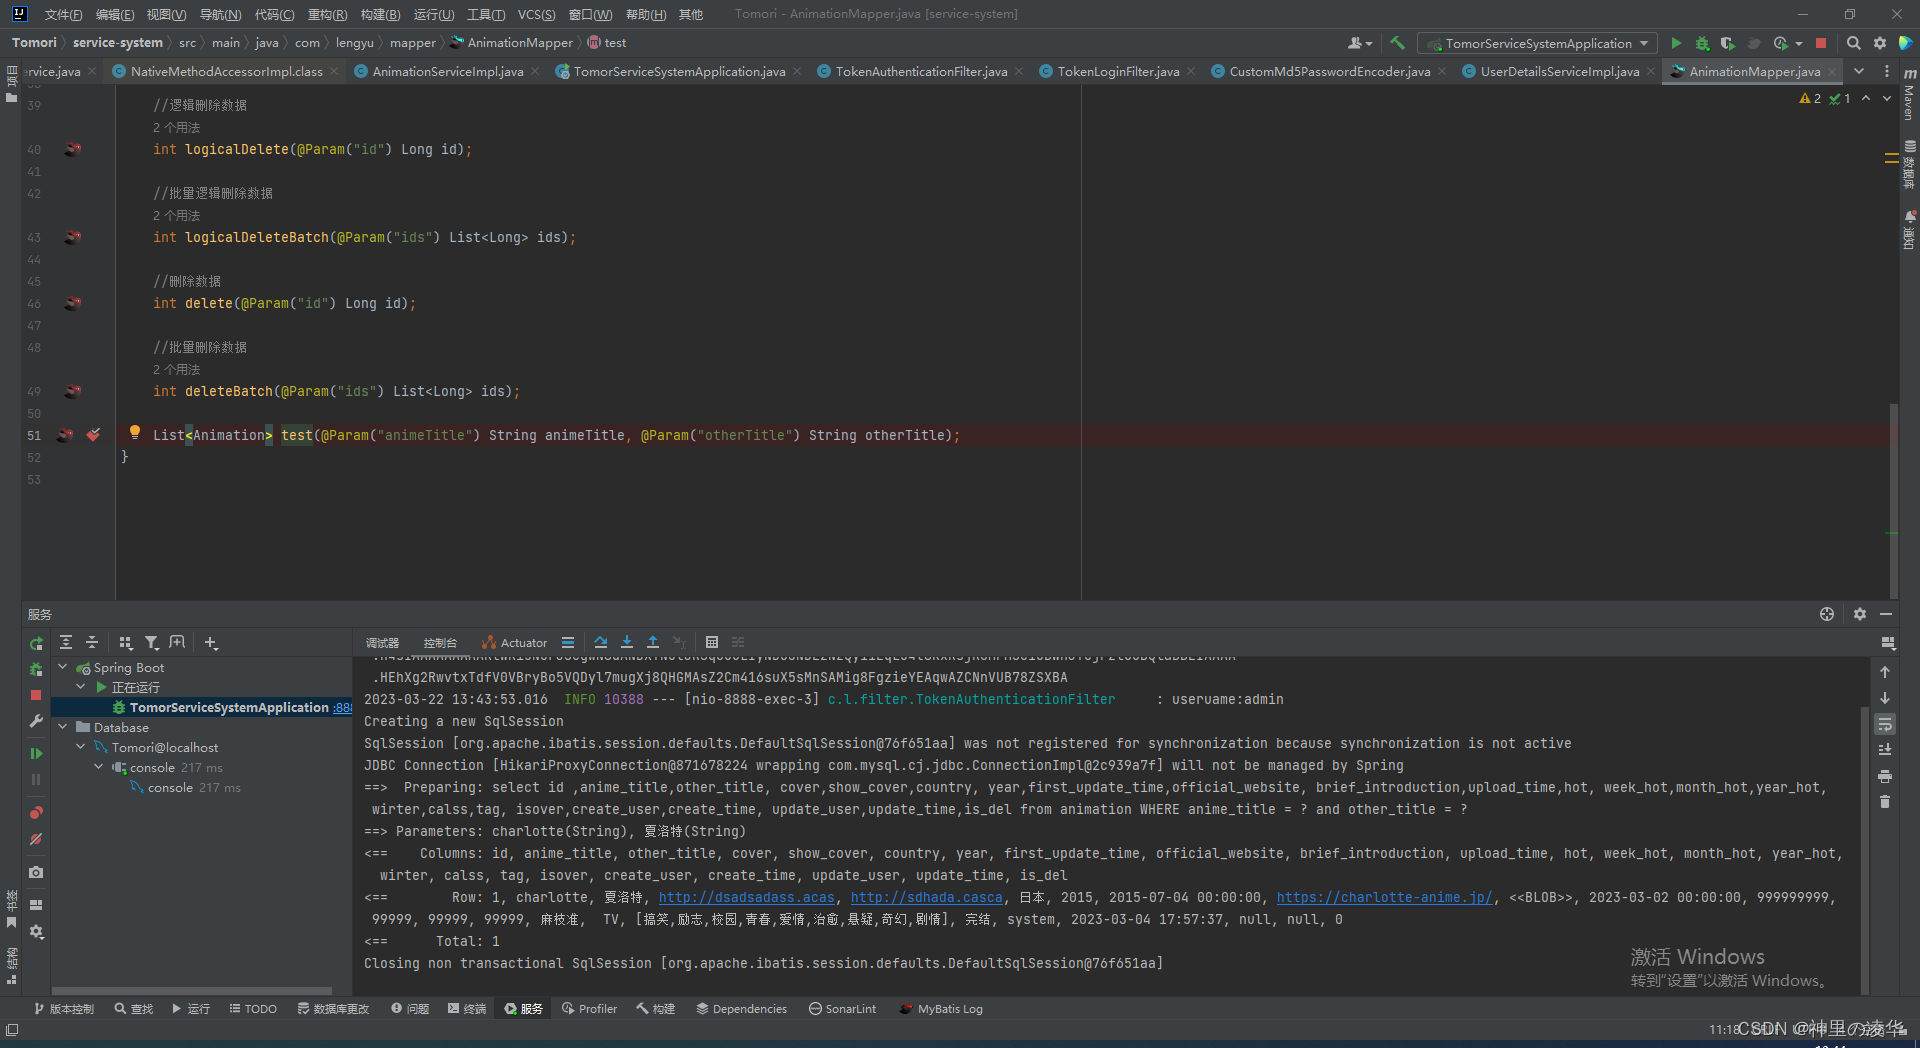Click the MyBatis bird gutter icon on line 46
The width and height of the screenshot is (1920, 1048).
[72, 303]
